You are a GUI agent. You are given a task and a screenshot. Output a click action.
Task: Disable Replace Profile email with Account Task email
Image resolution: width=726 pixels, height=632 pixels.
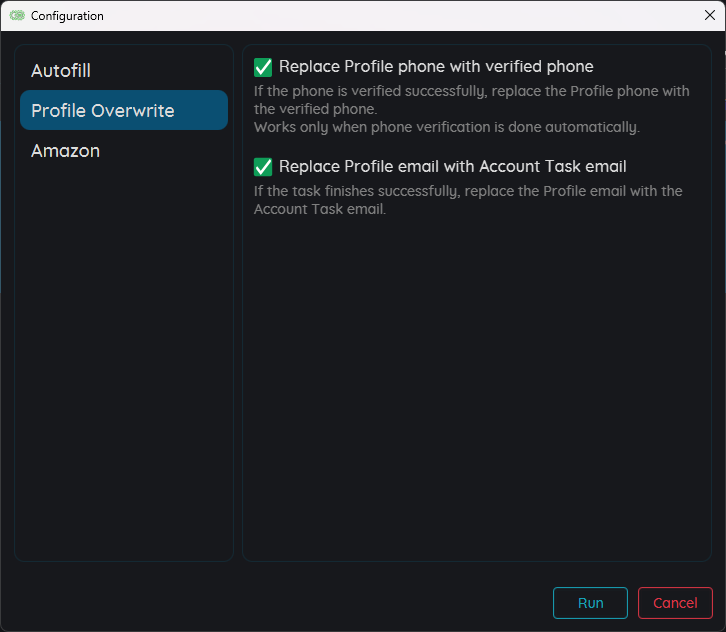[263, 167]
